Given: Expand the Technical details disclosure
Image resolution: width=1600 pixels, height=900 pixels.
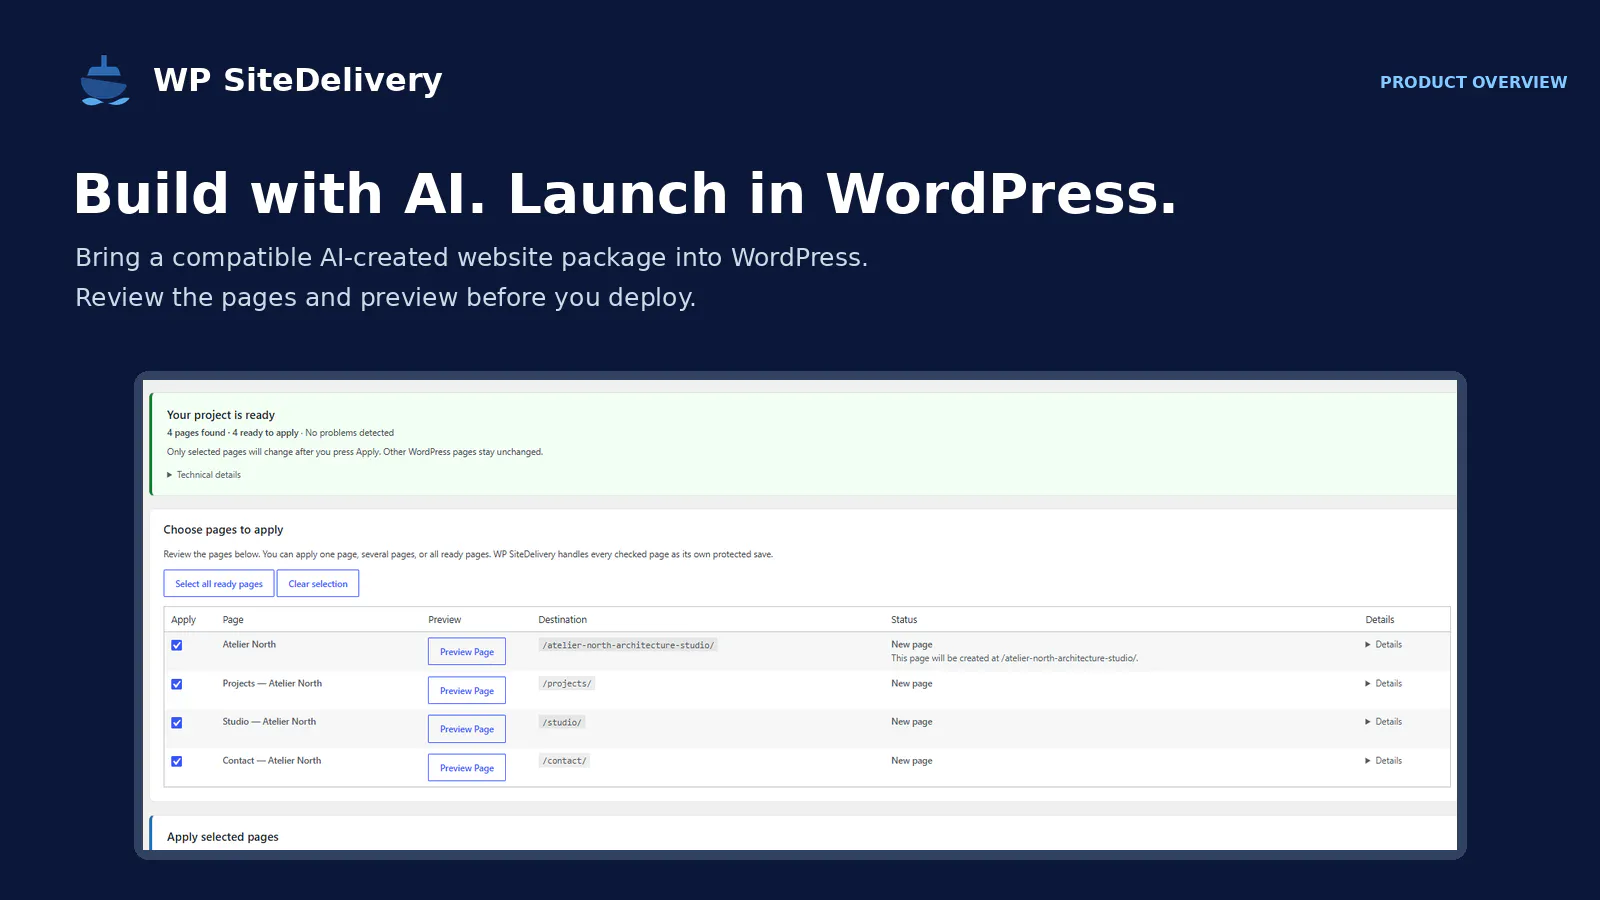Looking at the screenshot, I should tap(204, 475).
